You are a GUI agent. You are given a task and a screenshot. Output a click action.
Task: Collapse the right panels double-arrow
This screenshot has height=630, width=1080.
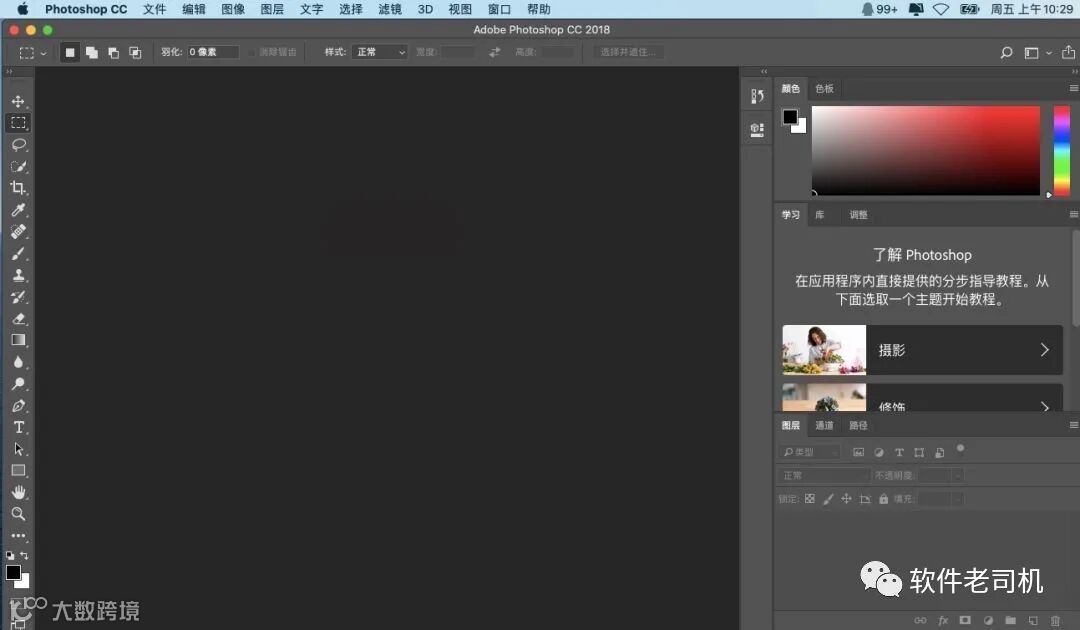pos(1074,72)
